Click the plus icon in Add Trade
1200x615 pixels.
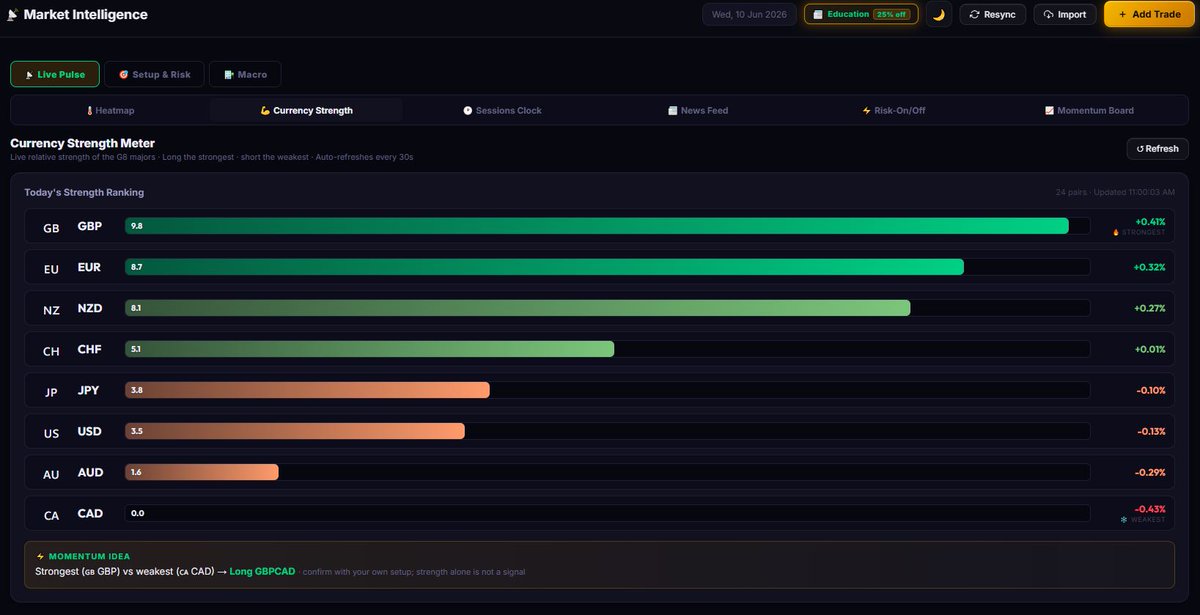click(x=1122, y=14)
